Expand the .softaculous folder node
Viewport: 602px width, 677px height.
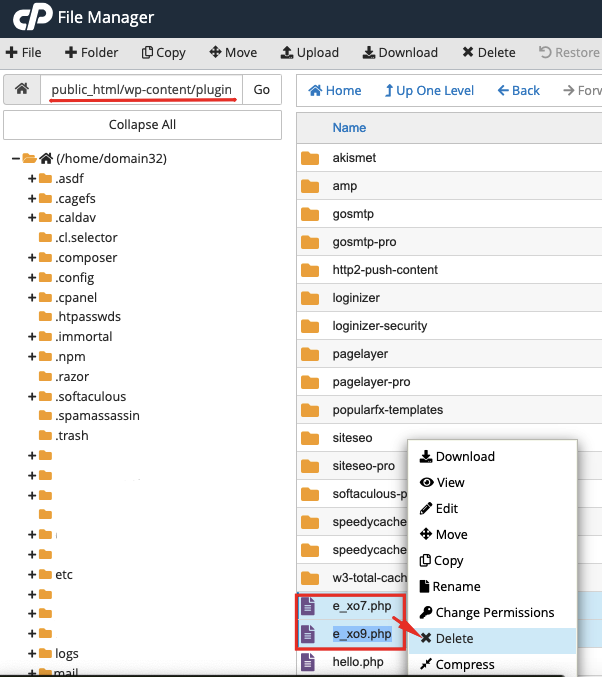click(x=32, y=396)
